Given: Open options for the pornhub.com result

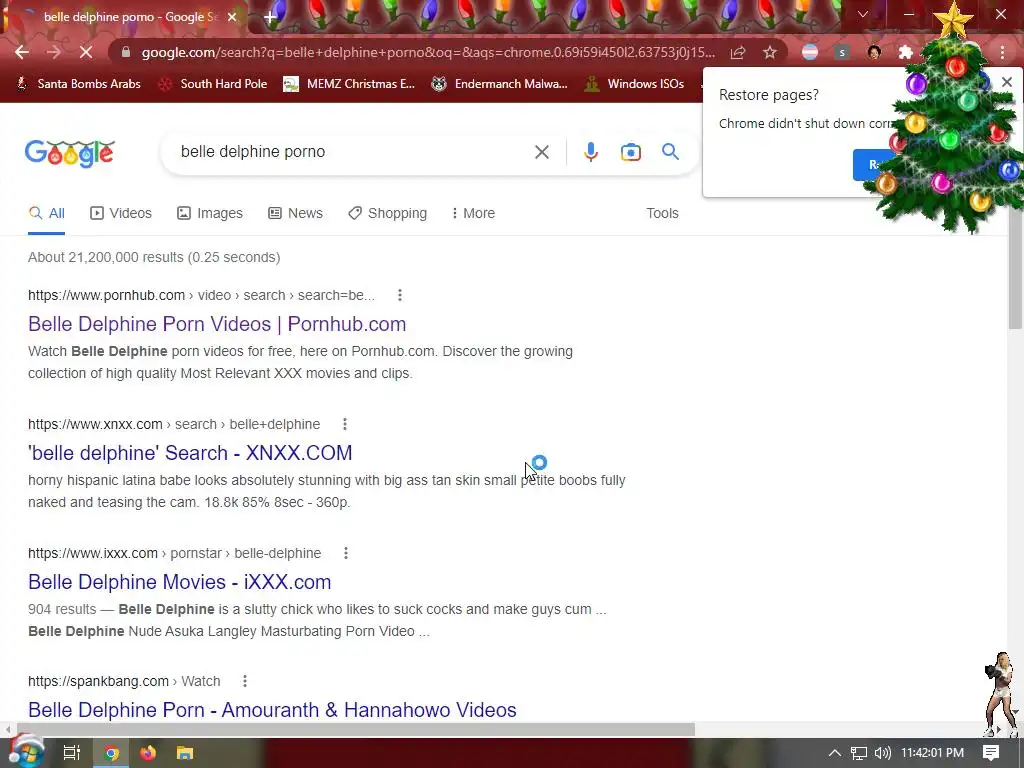Looking at the screenshot, I should [400, 295].
